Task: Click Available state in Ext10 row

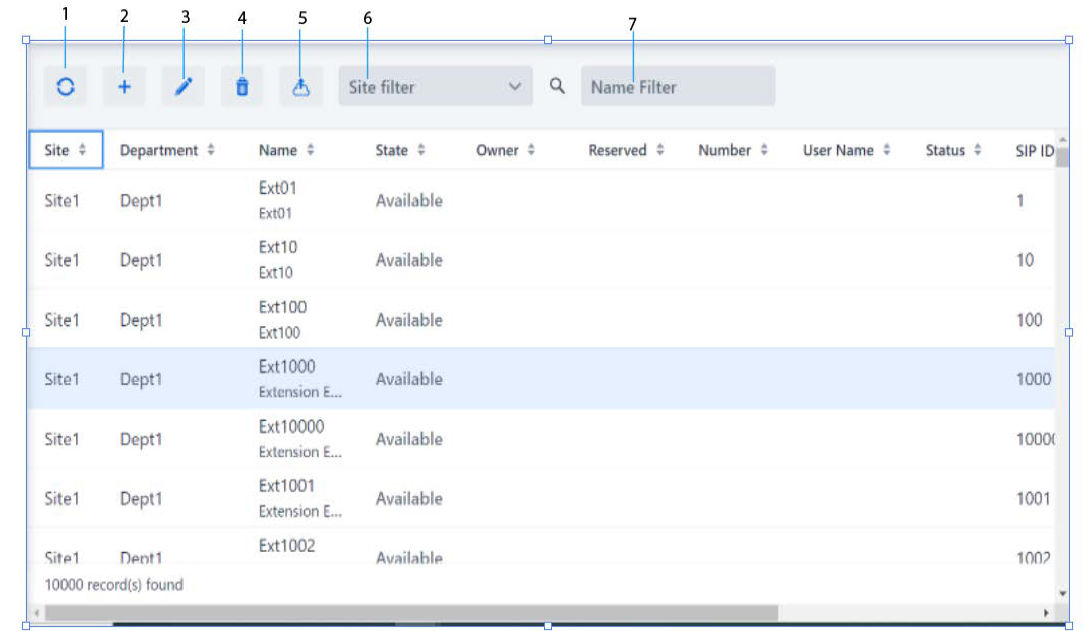Action: pyautogui.click(x=409, y=260)
